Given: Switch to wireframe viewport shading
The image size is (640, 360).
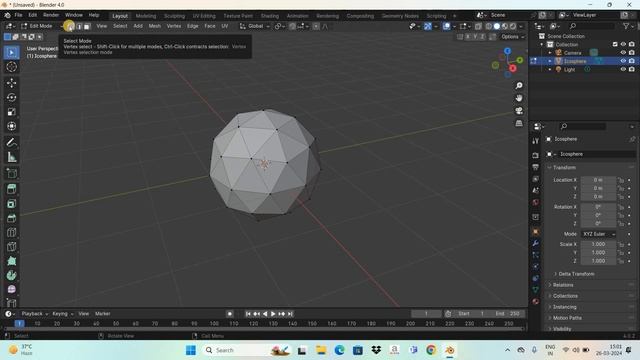Looking at the screenshot, I should pyautogui.click(x=489, y=26).
